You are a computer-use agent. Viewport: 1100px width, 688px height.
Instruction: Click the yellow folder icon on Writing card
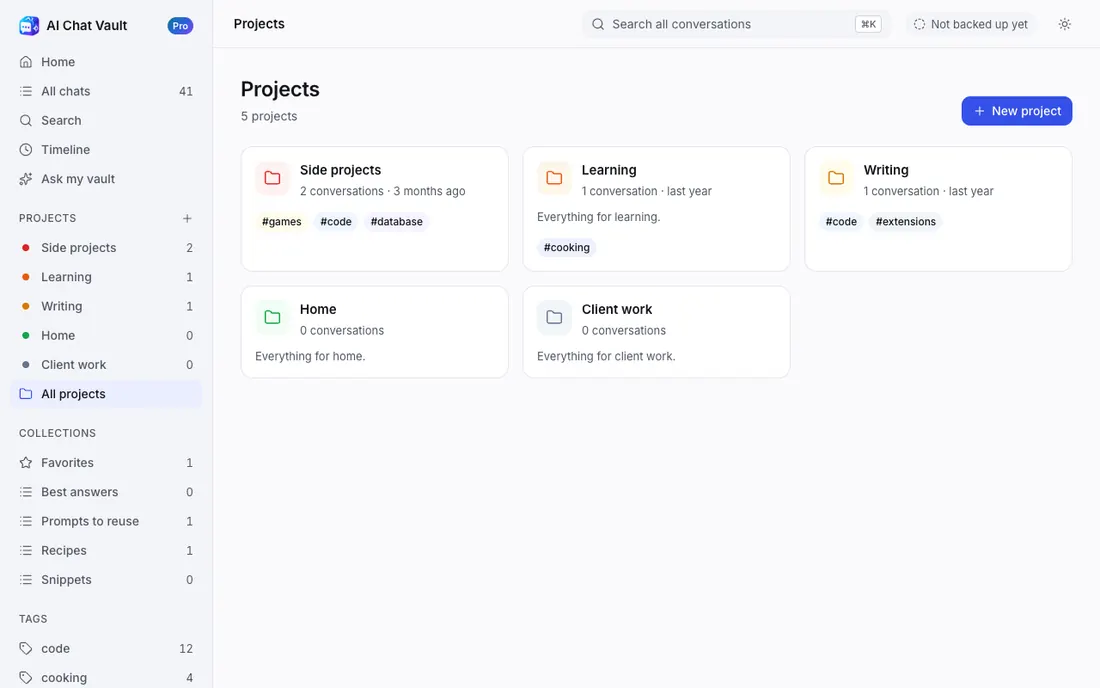836,178
